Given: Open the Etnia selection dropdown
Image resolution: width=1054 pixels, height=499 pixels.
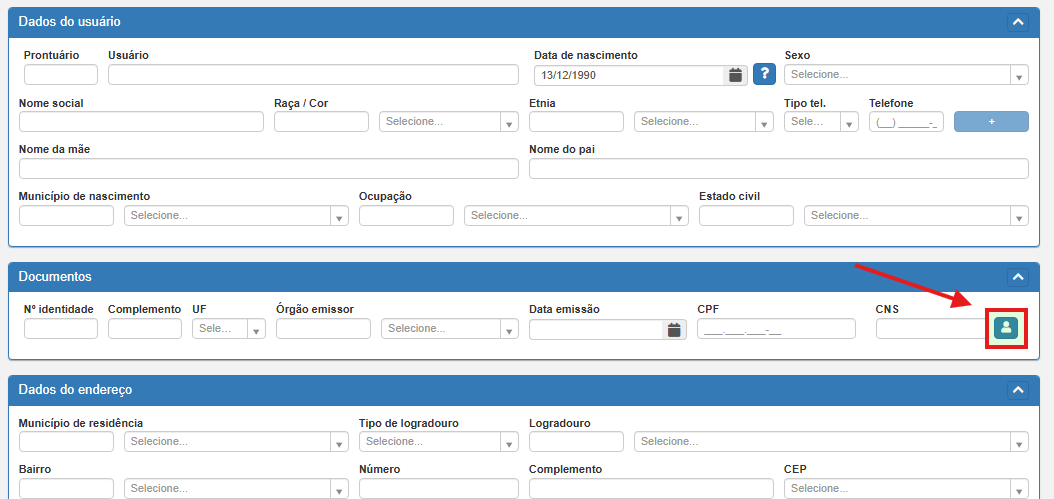Looking at the screenshot, I should point(703,122).
